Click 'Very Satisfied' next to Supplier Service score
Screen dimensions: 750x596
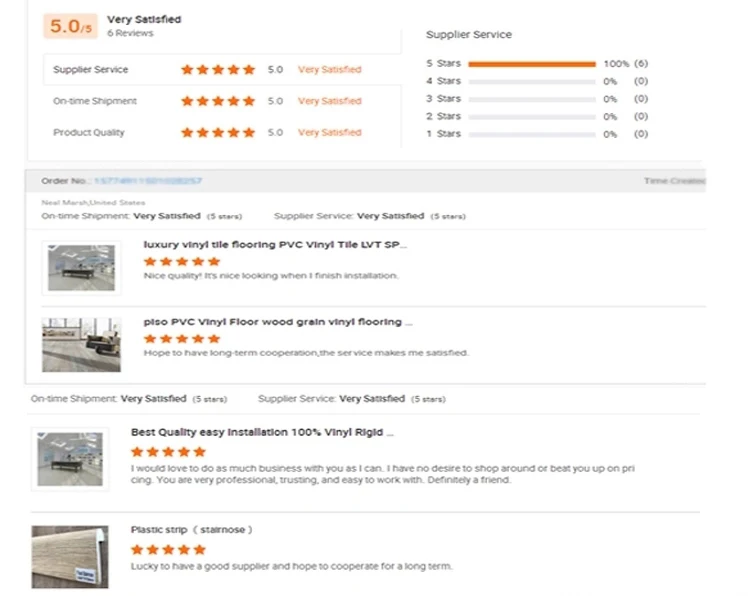pos(330,69)
